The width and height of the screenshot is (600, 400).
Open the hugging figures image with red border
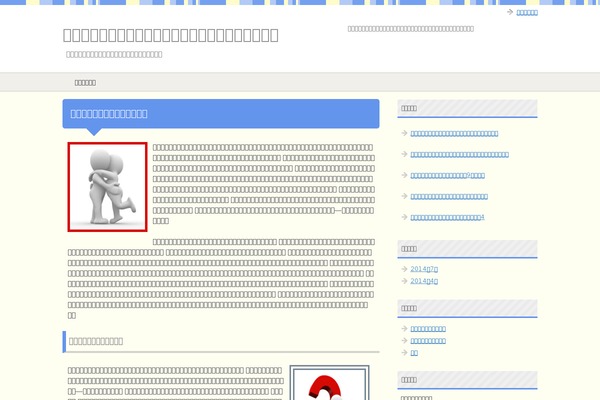coord(108,187)
